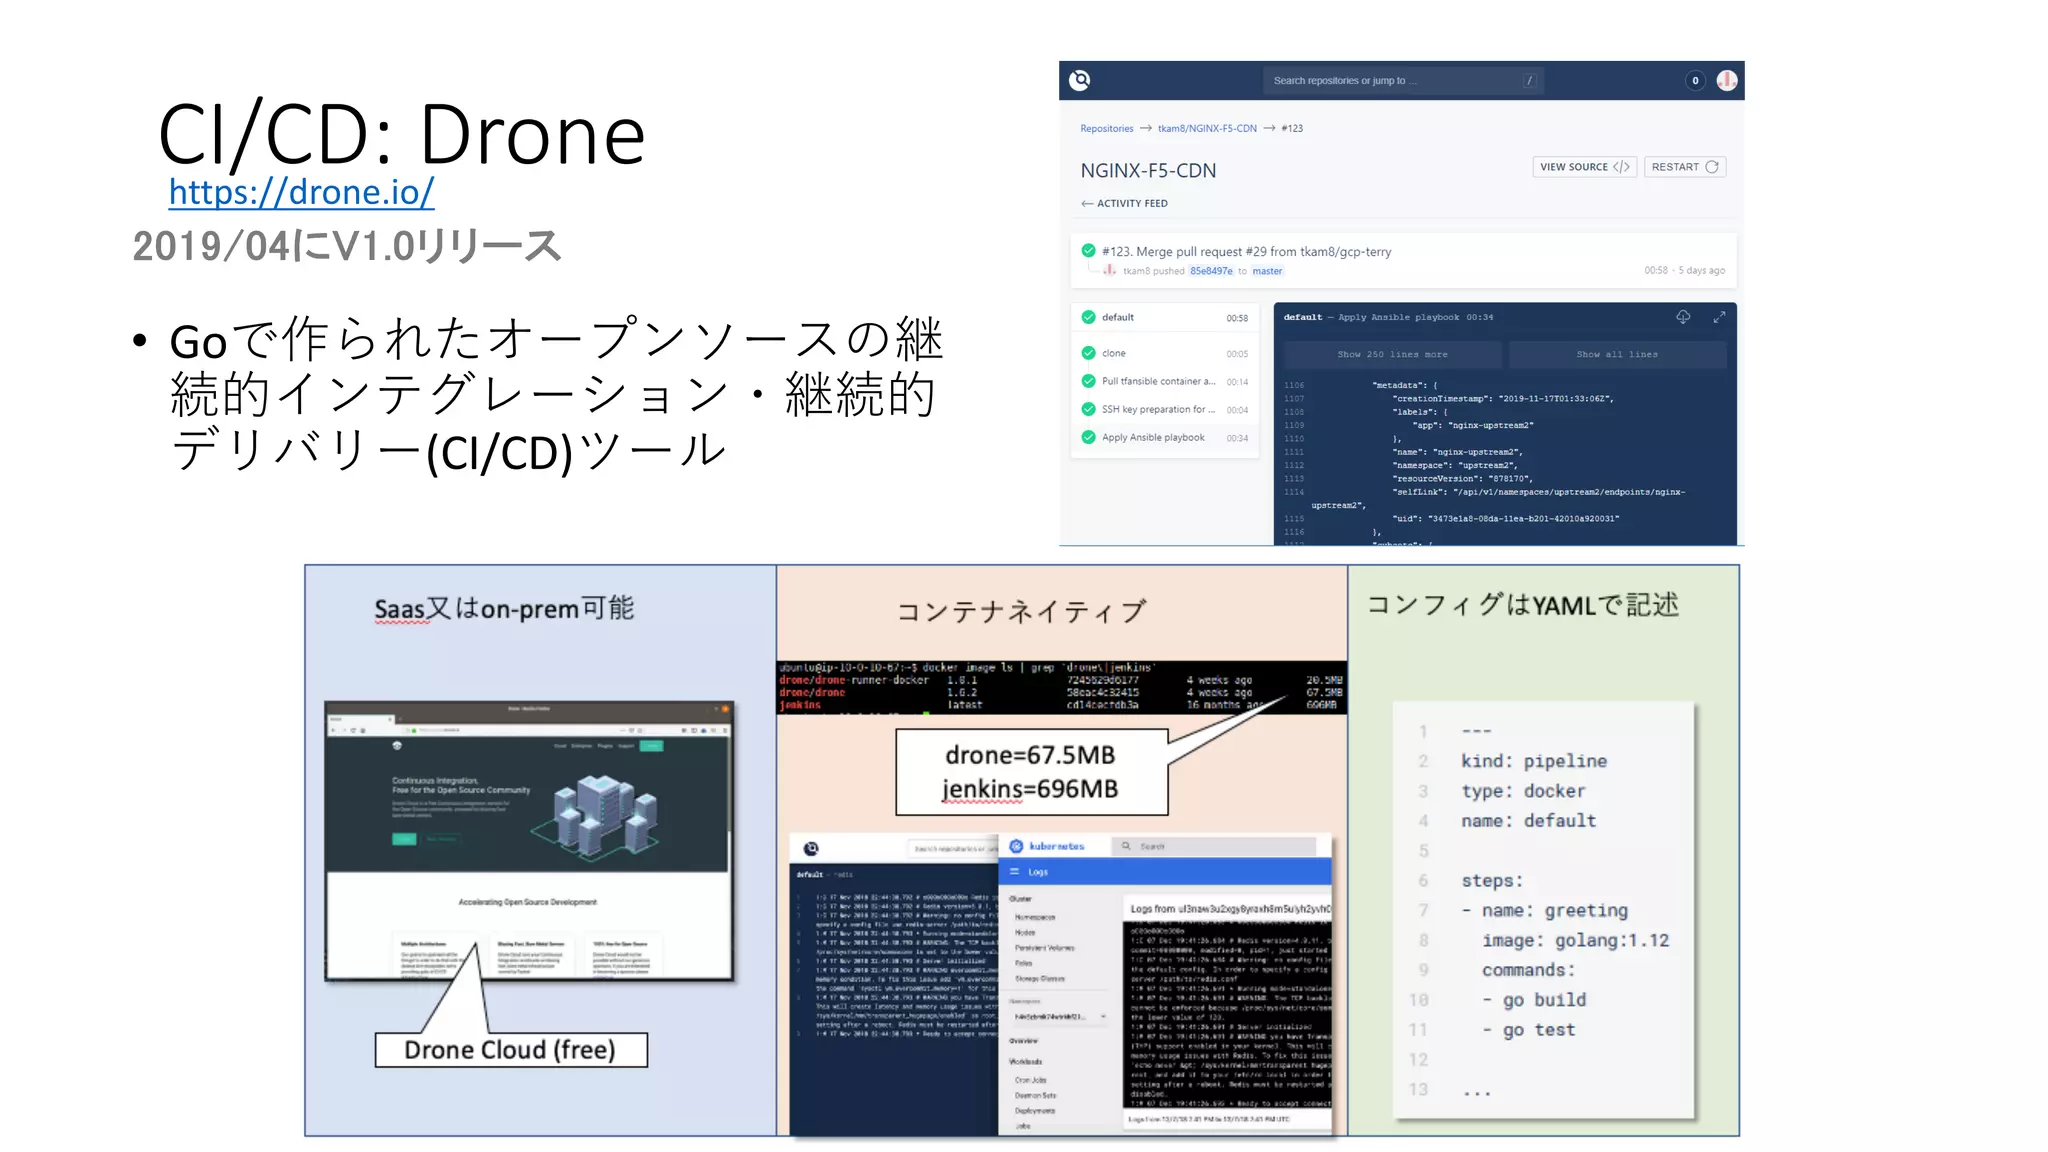Download the log output with cloud icon
The image size is (2048, 1152).
(1683, 317)
